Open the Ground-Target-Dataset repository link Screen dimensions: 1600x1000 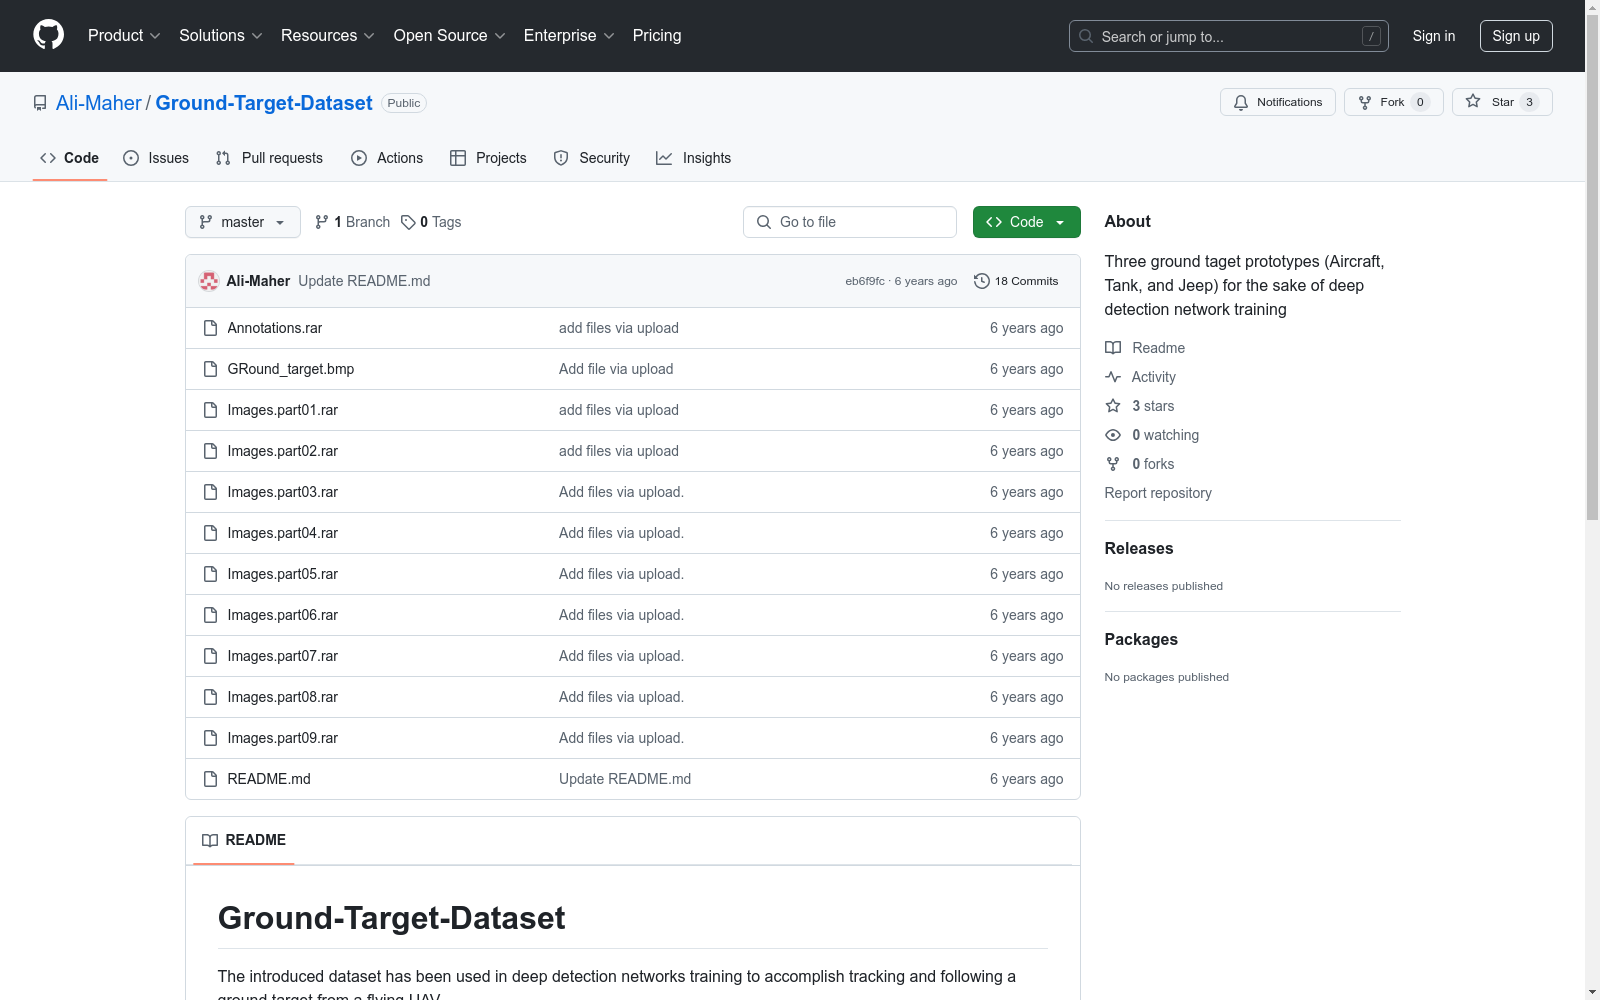[x=264, y=103]
